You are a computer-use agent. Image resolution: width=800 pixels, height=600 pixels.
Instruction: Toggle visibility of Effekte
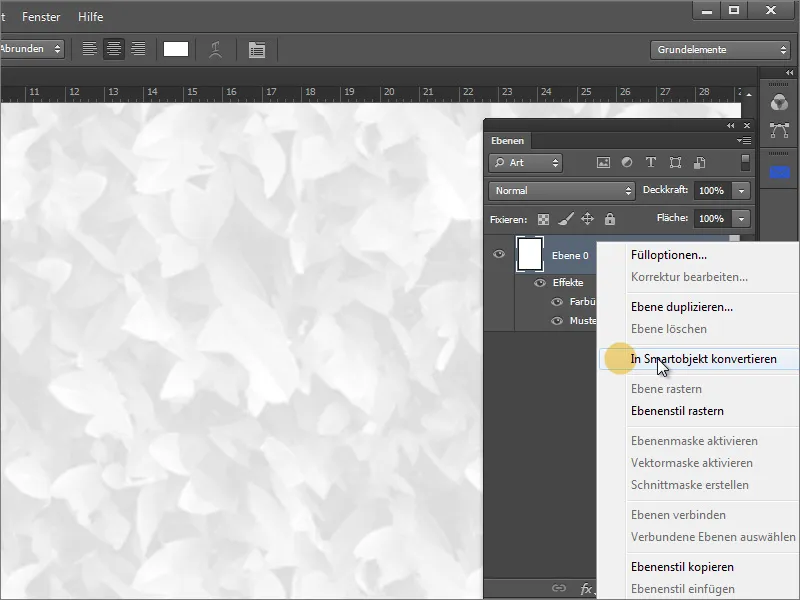(x=540, y=283)
